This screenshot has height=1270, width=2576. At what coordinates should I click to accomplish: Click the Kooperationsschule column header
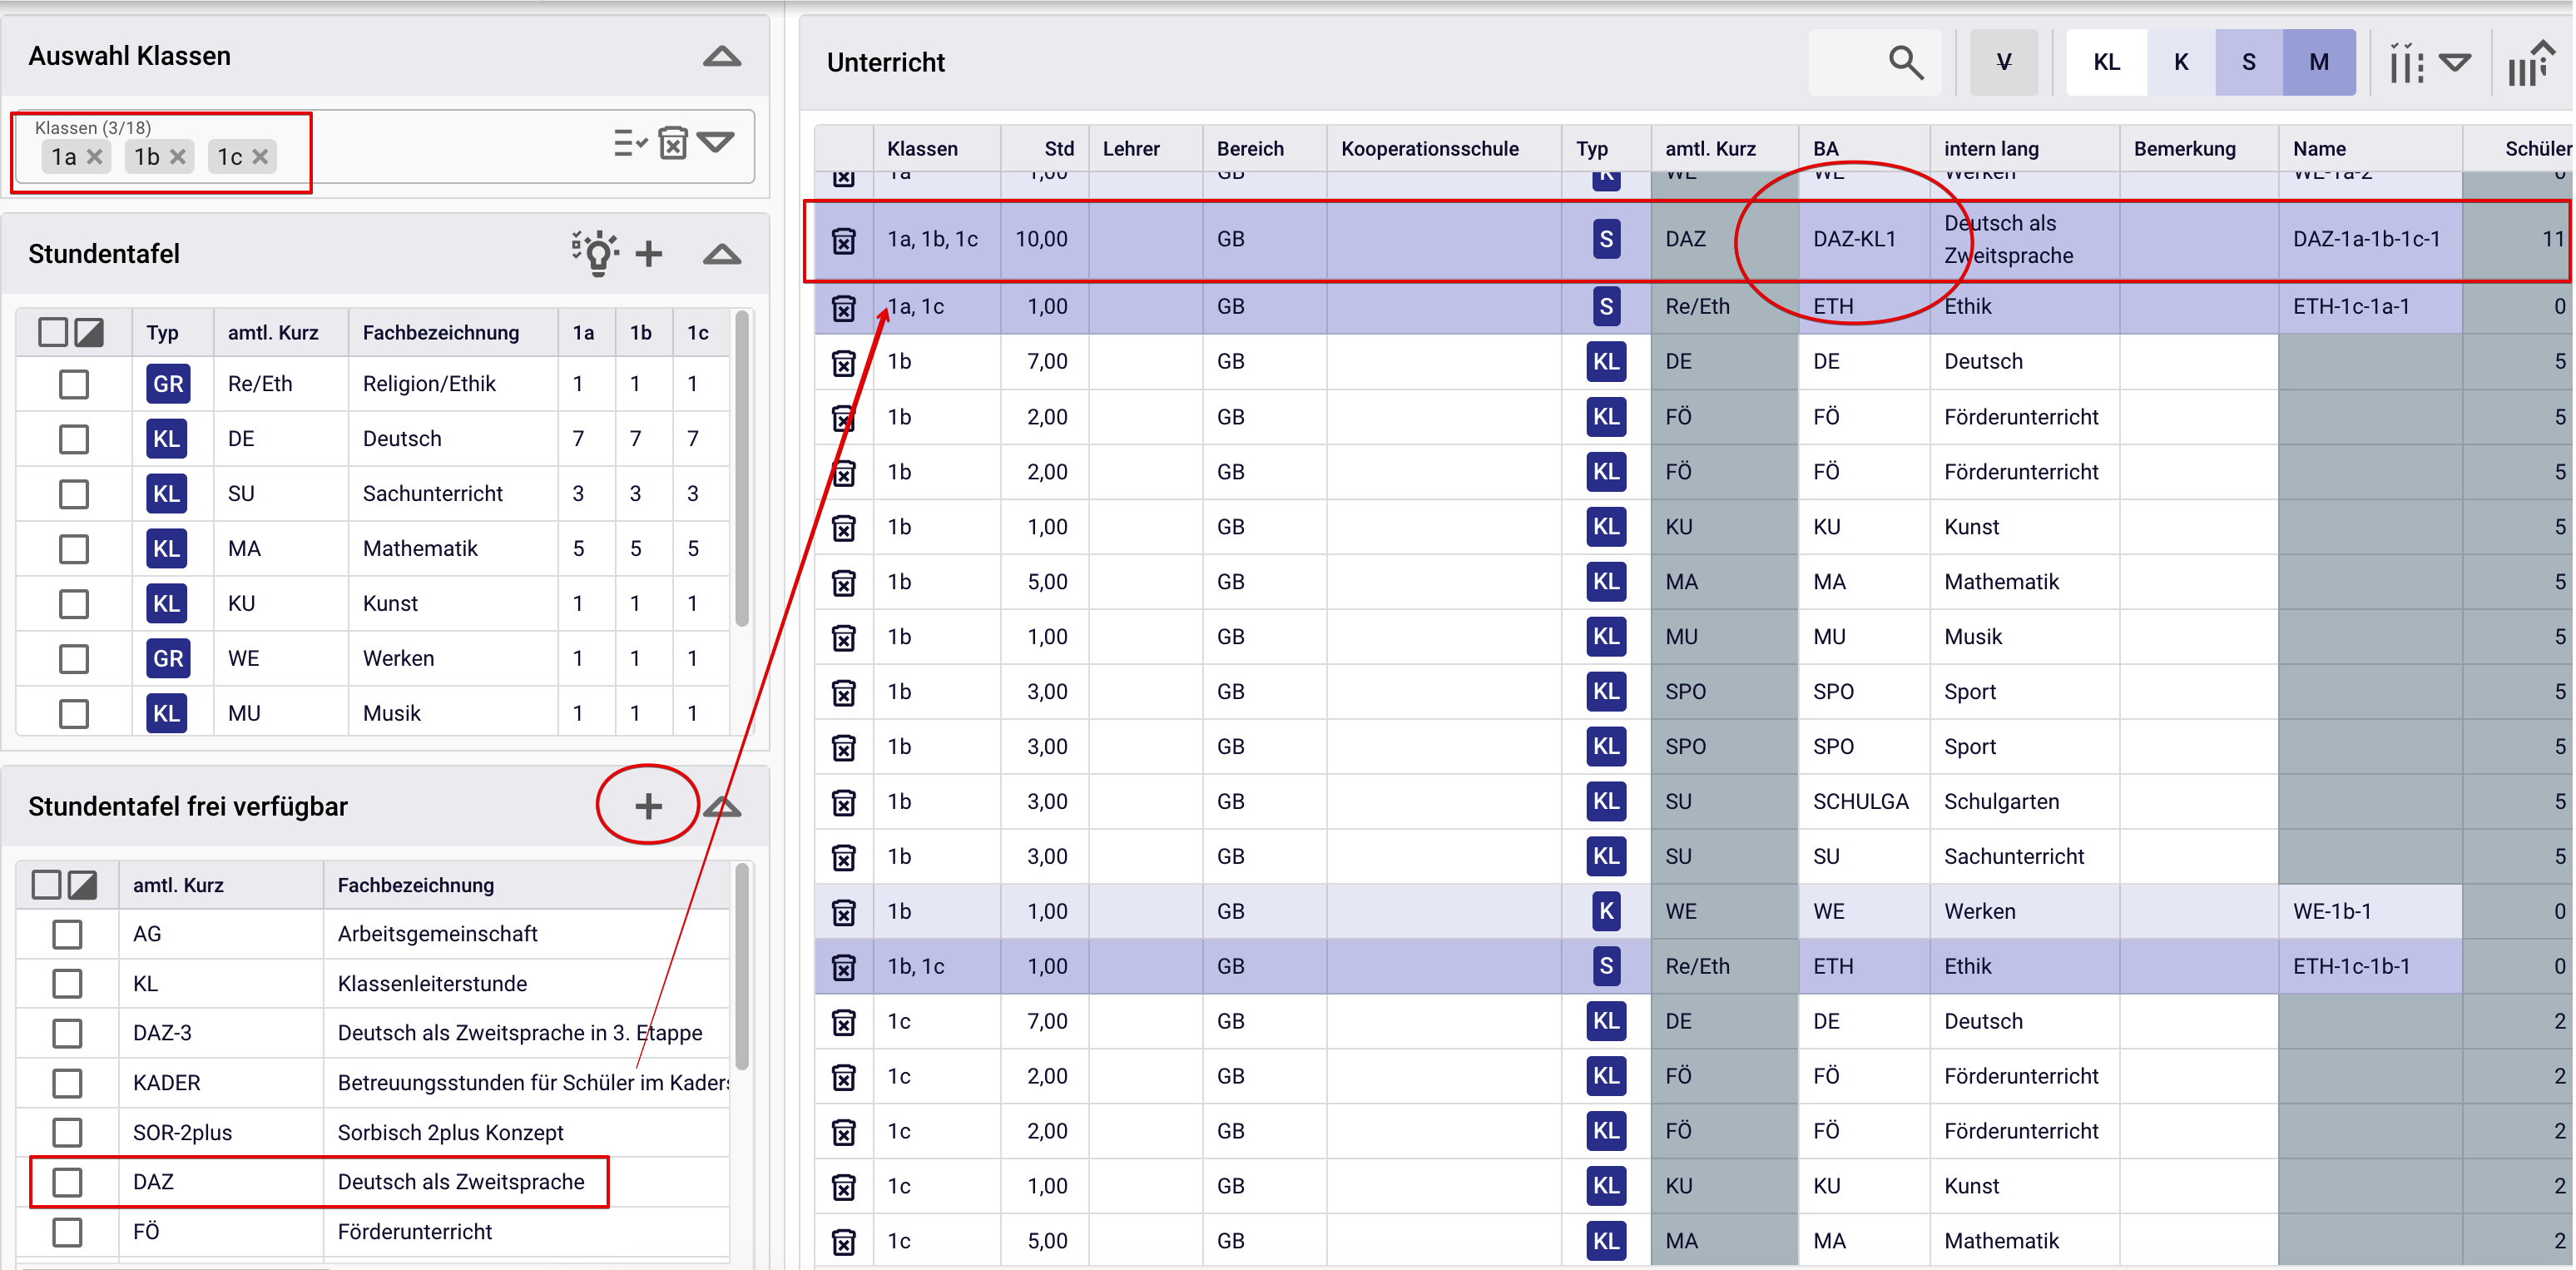click(x=1429, y=149)
